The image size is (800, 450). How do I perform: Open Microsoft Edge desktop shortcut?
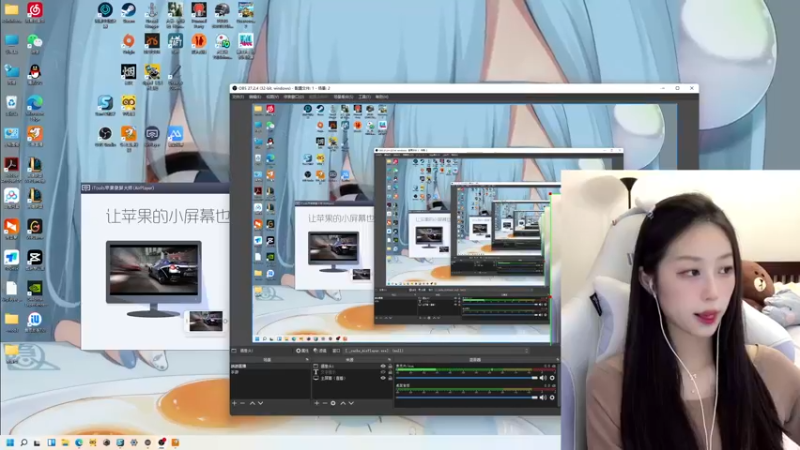tap(35, 103)
